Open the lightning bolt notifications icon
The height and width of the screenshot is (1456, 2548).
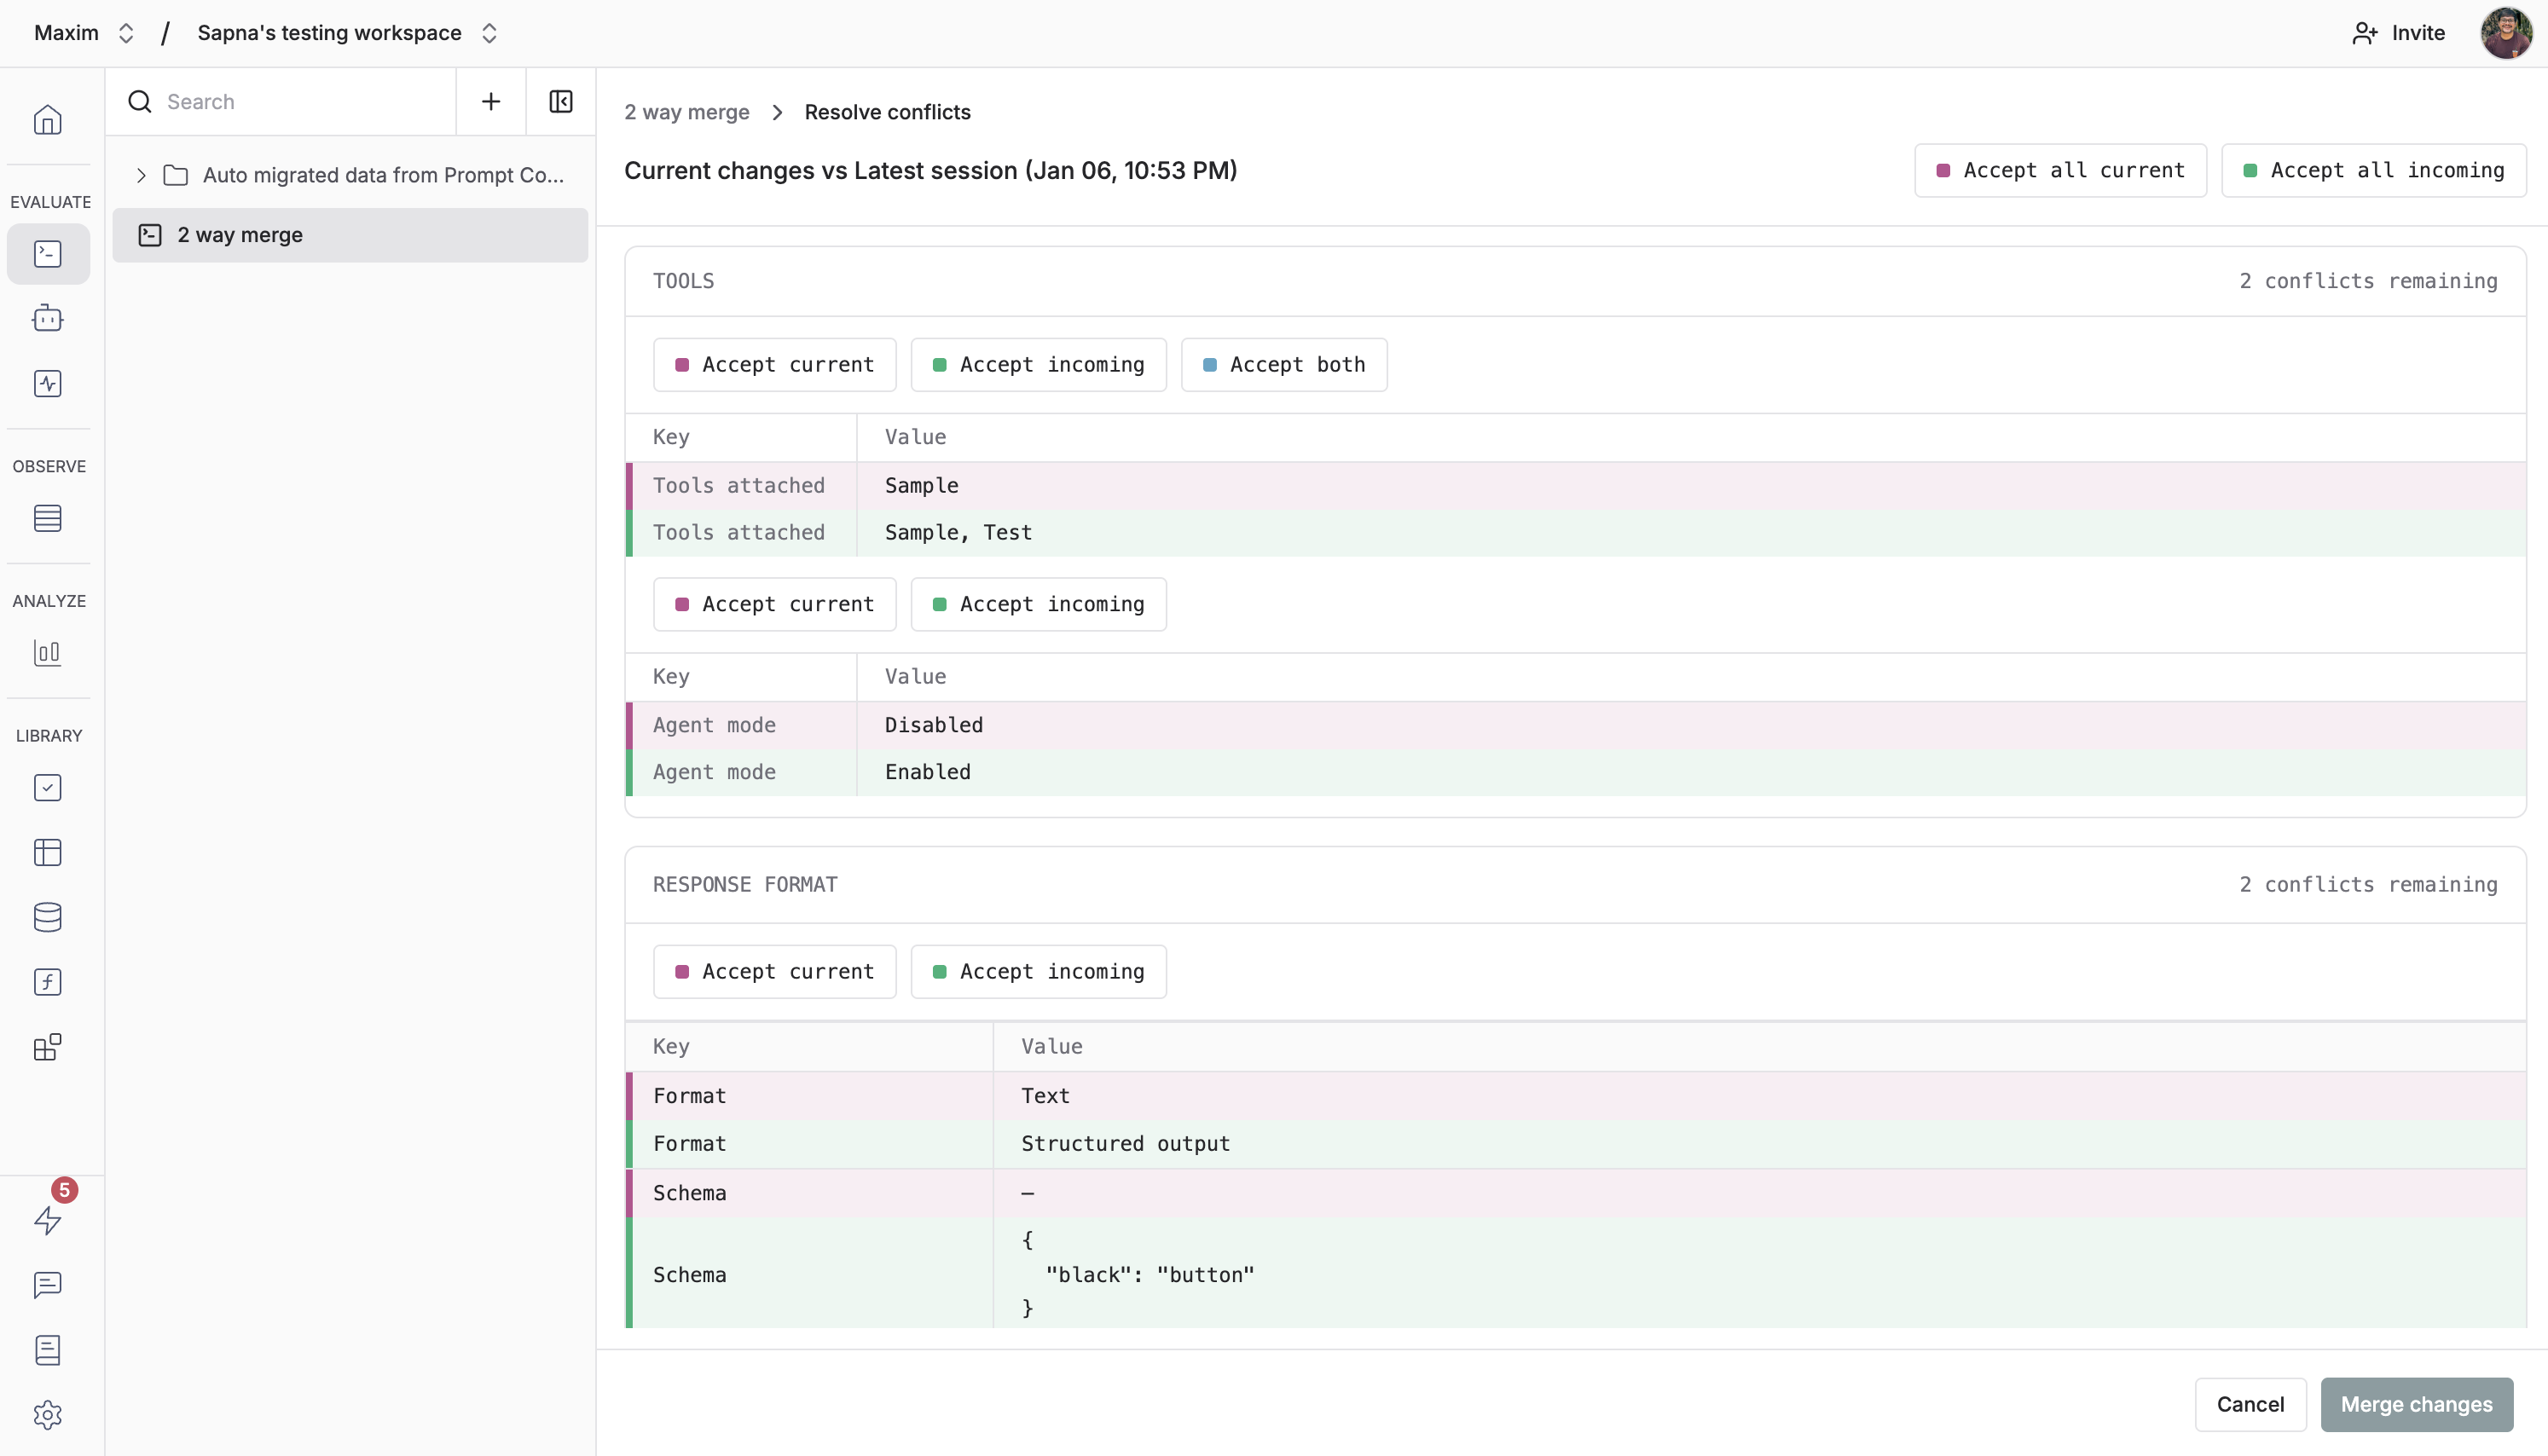47,1220
